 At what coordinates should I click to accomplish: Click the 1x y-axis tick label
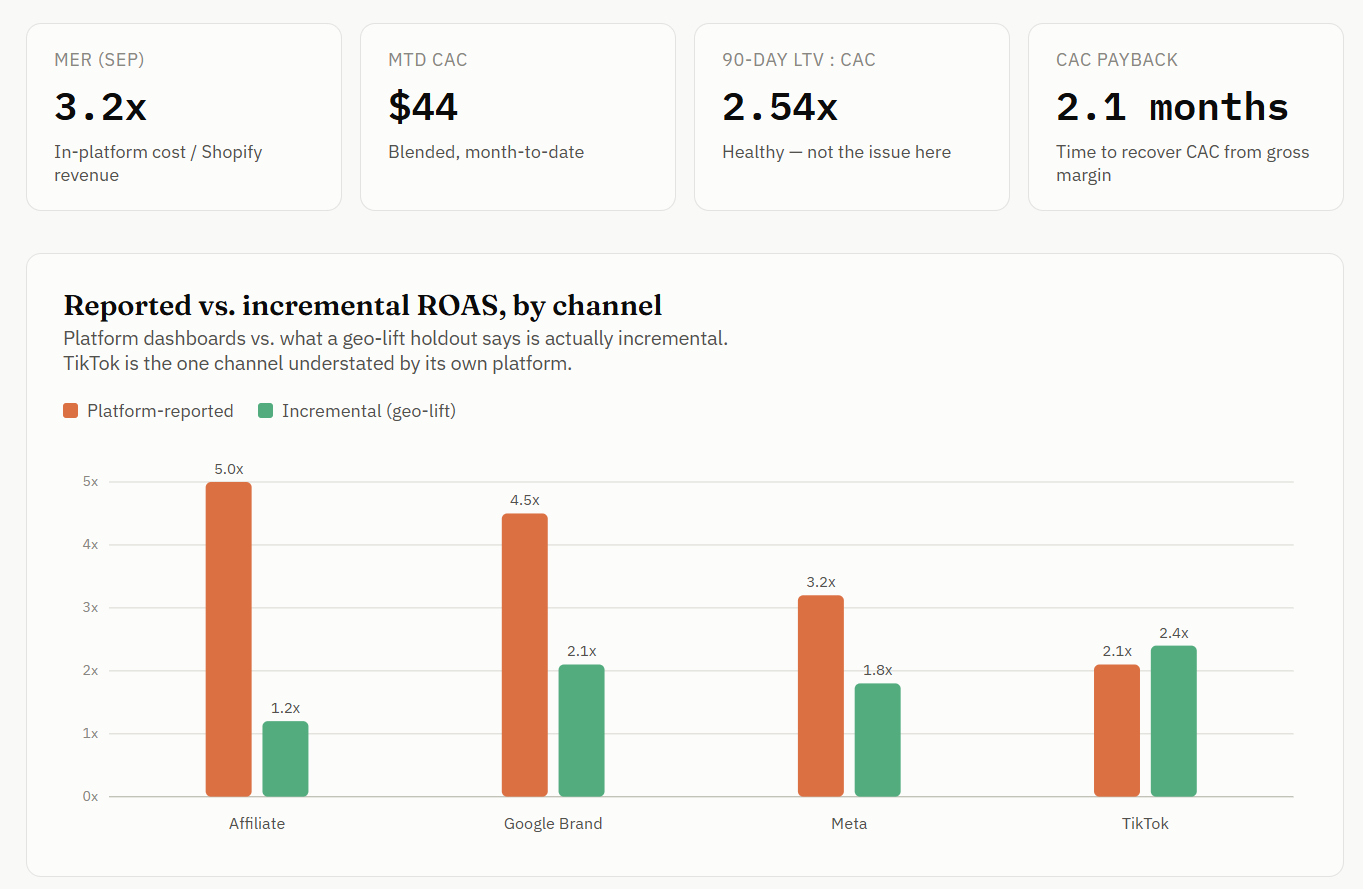click(91, 734)
